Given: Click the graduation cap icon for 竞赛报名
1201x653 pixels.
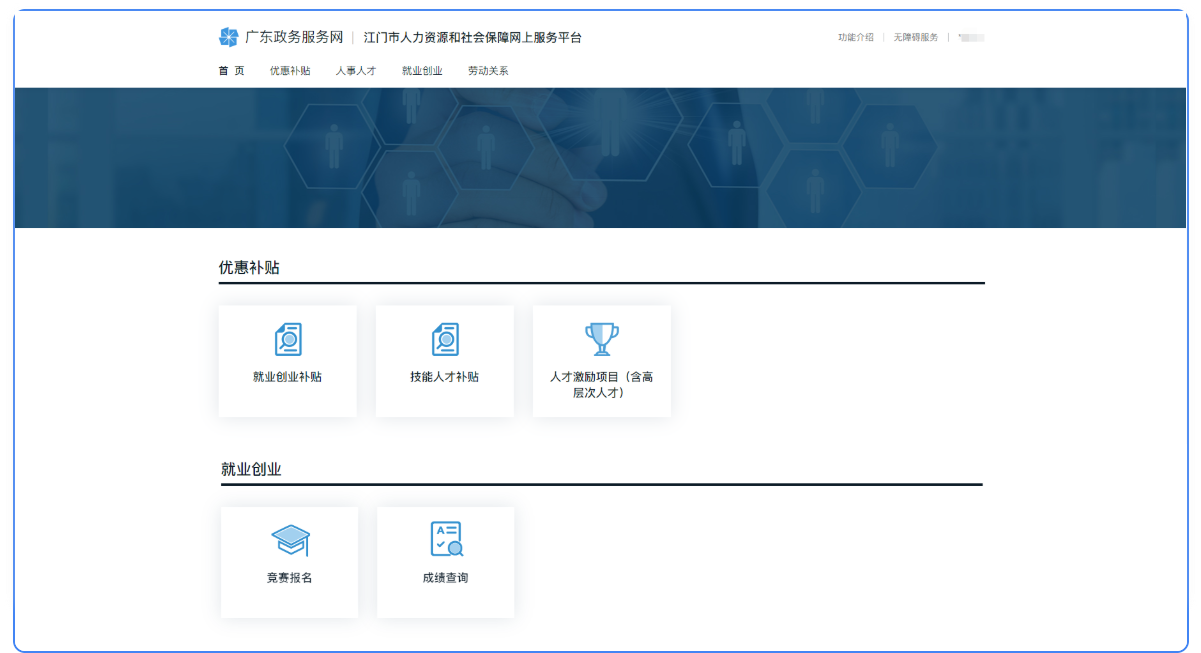Looking at the screenshot, I should click(x=290, y=540).
